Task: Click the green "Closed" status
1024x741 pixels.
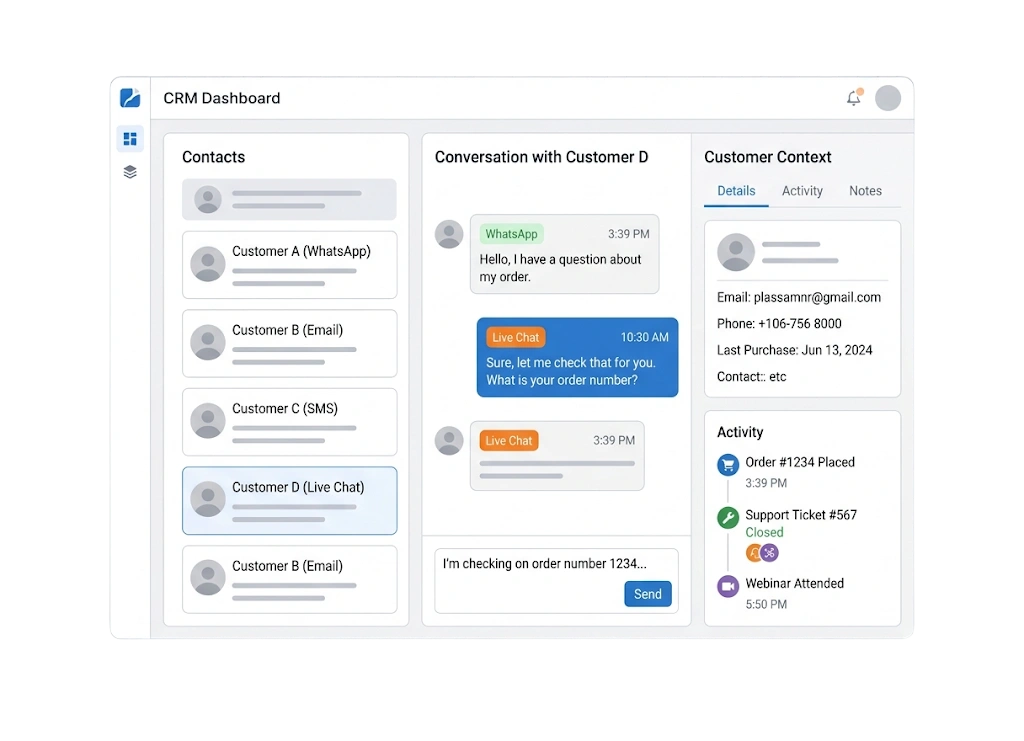Action: pos(764,532)
